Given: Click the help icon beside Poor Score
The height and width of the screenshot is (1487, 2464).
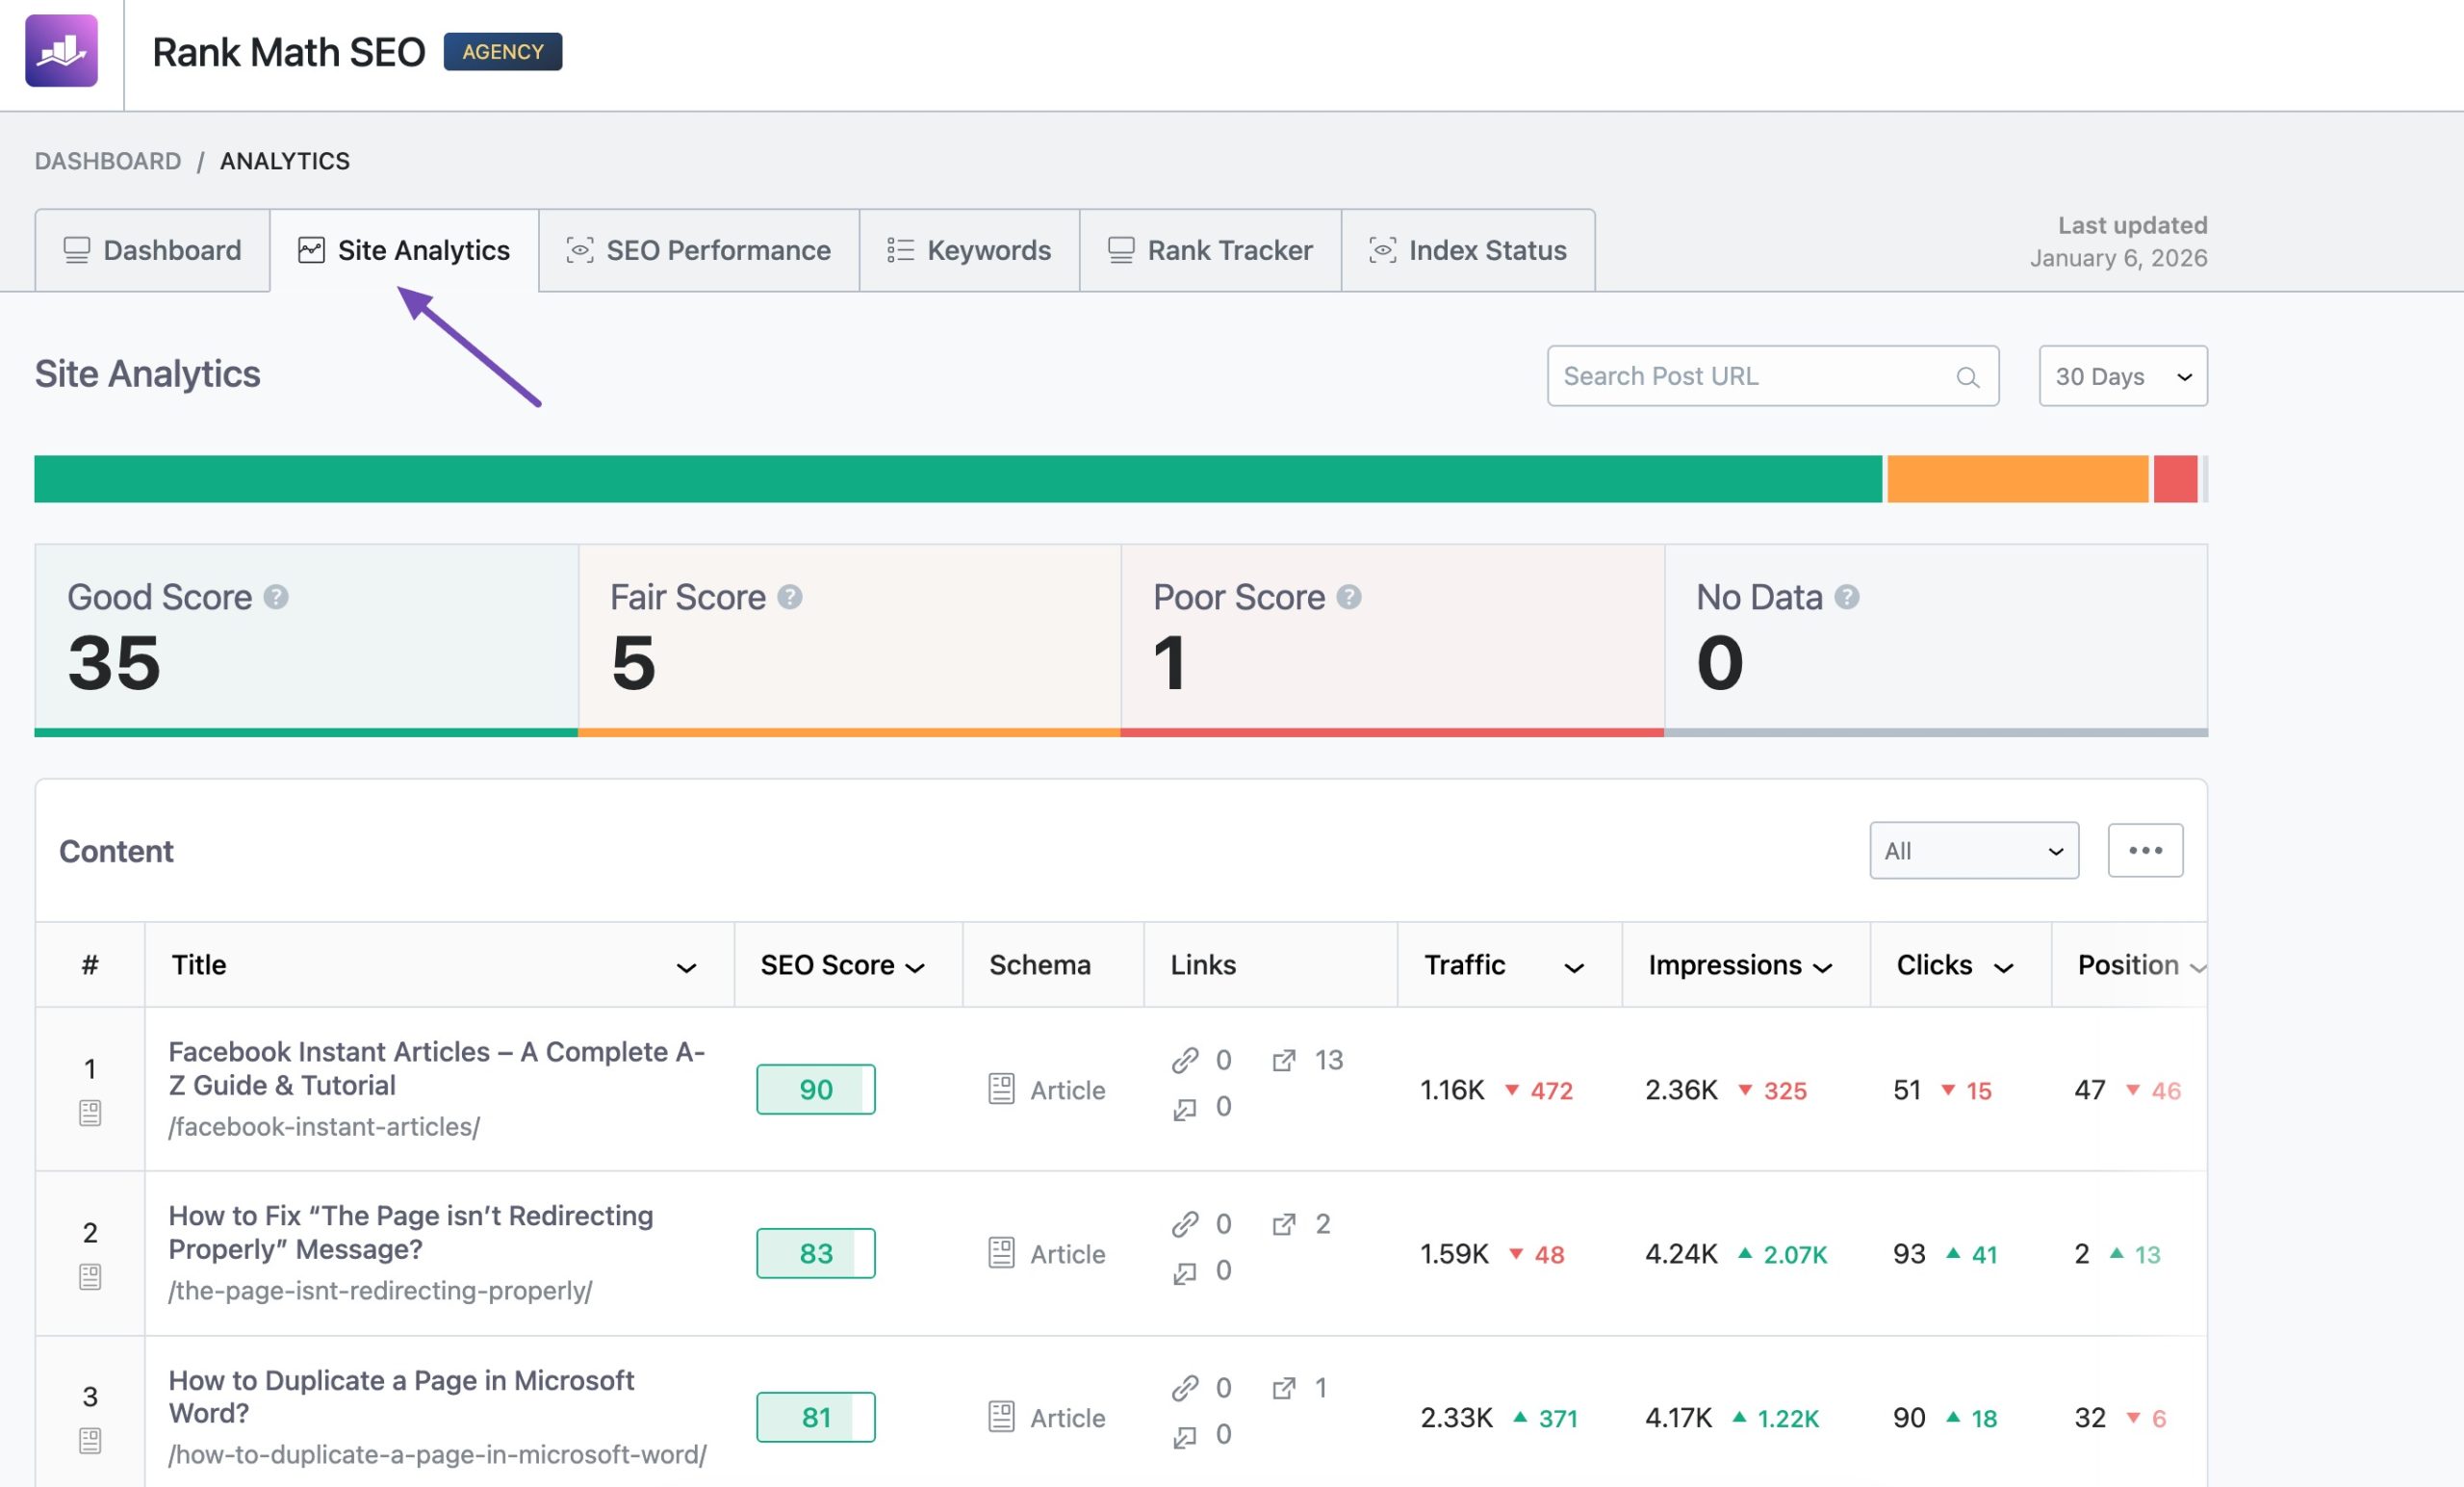Looking at the screenshot, I should (x=1351, y=596).
